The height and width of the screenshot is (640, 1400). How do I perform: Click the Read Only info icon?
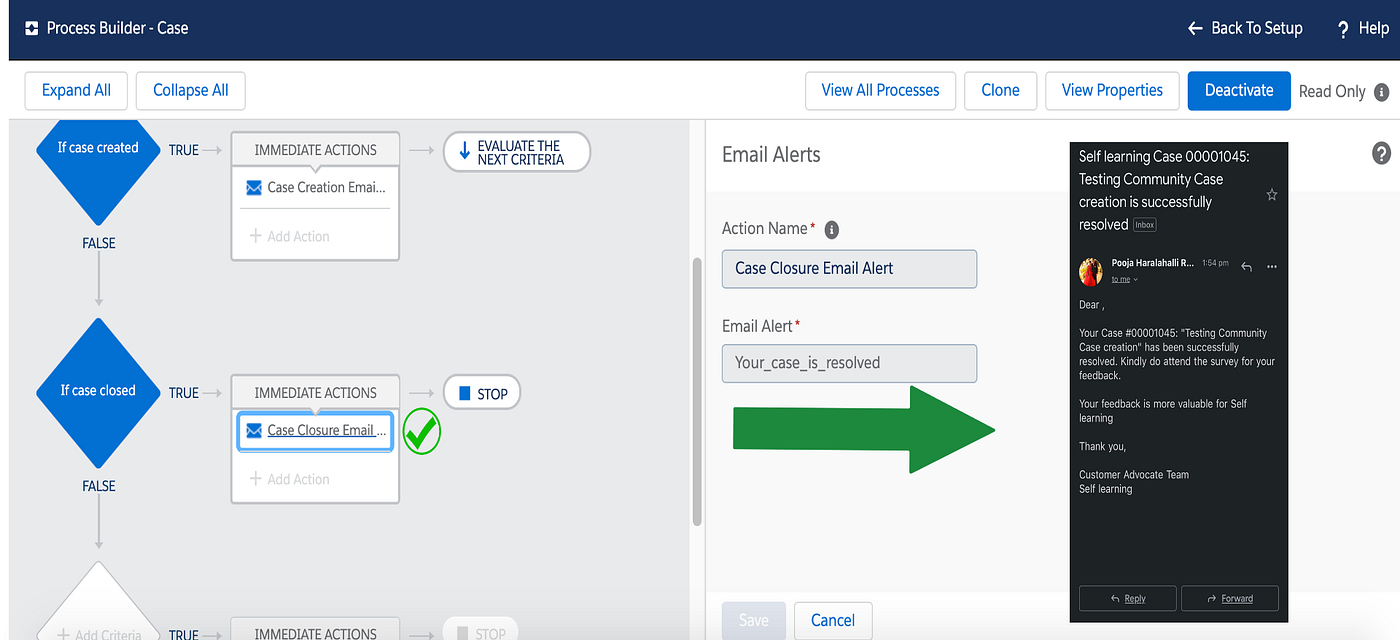pos(1382,91)
